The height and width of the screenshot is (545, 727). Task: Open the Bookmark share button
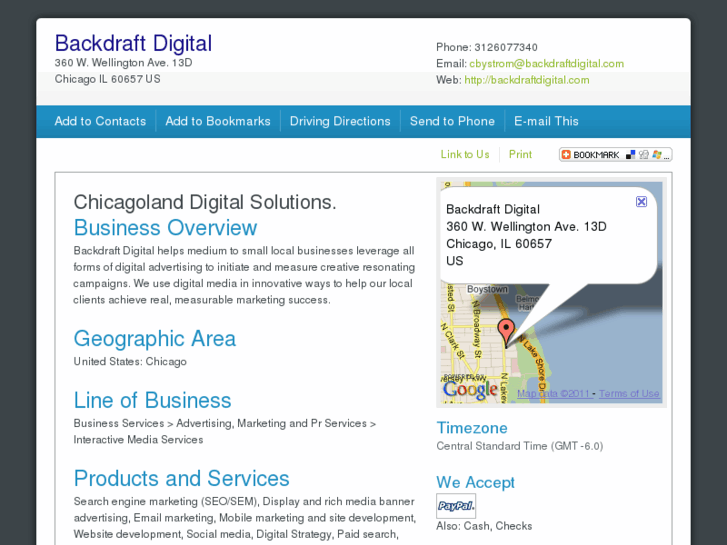tap(615, 154)
